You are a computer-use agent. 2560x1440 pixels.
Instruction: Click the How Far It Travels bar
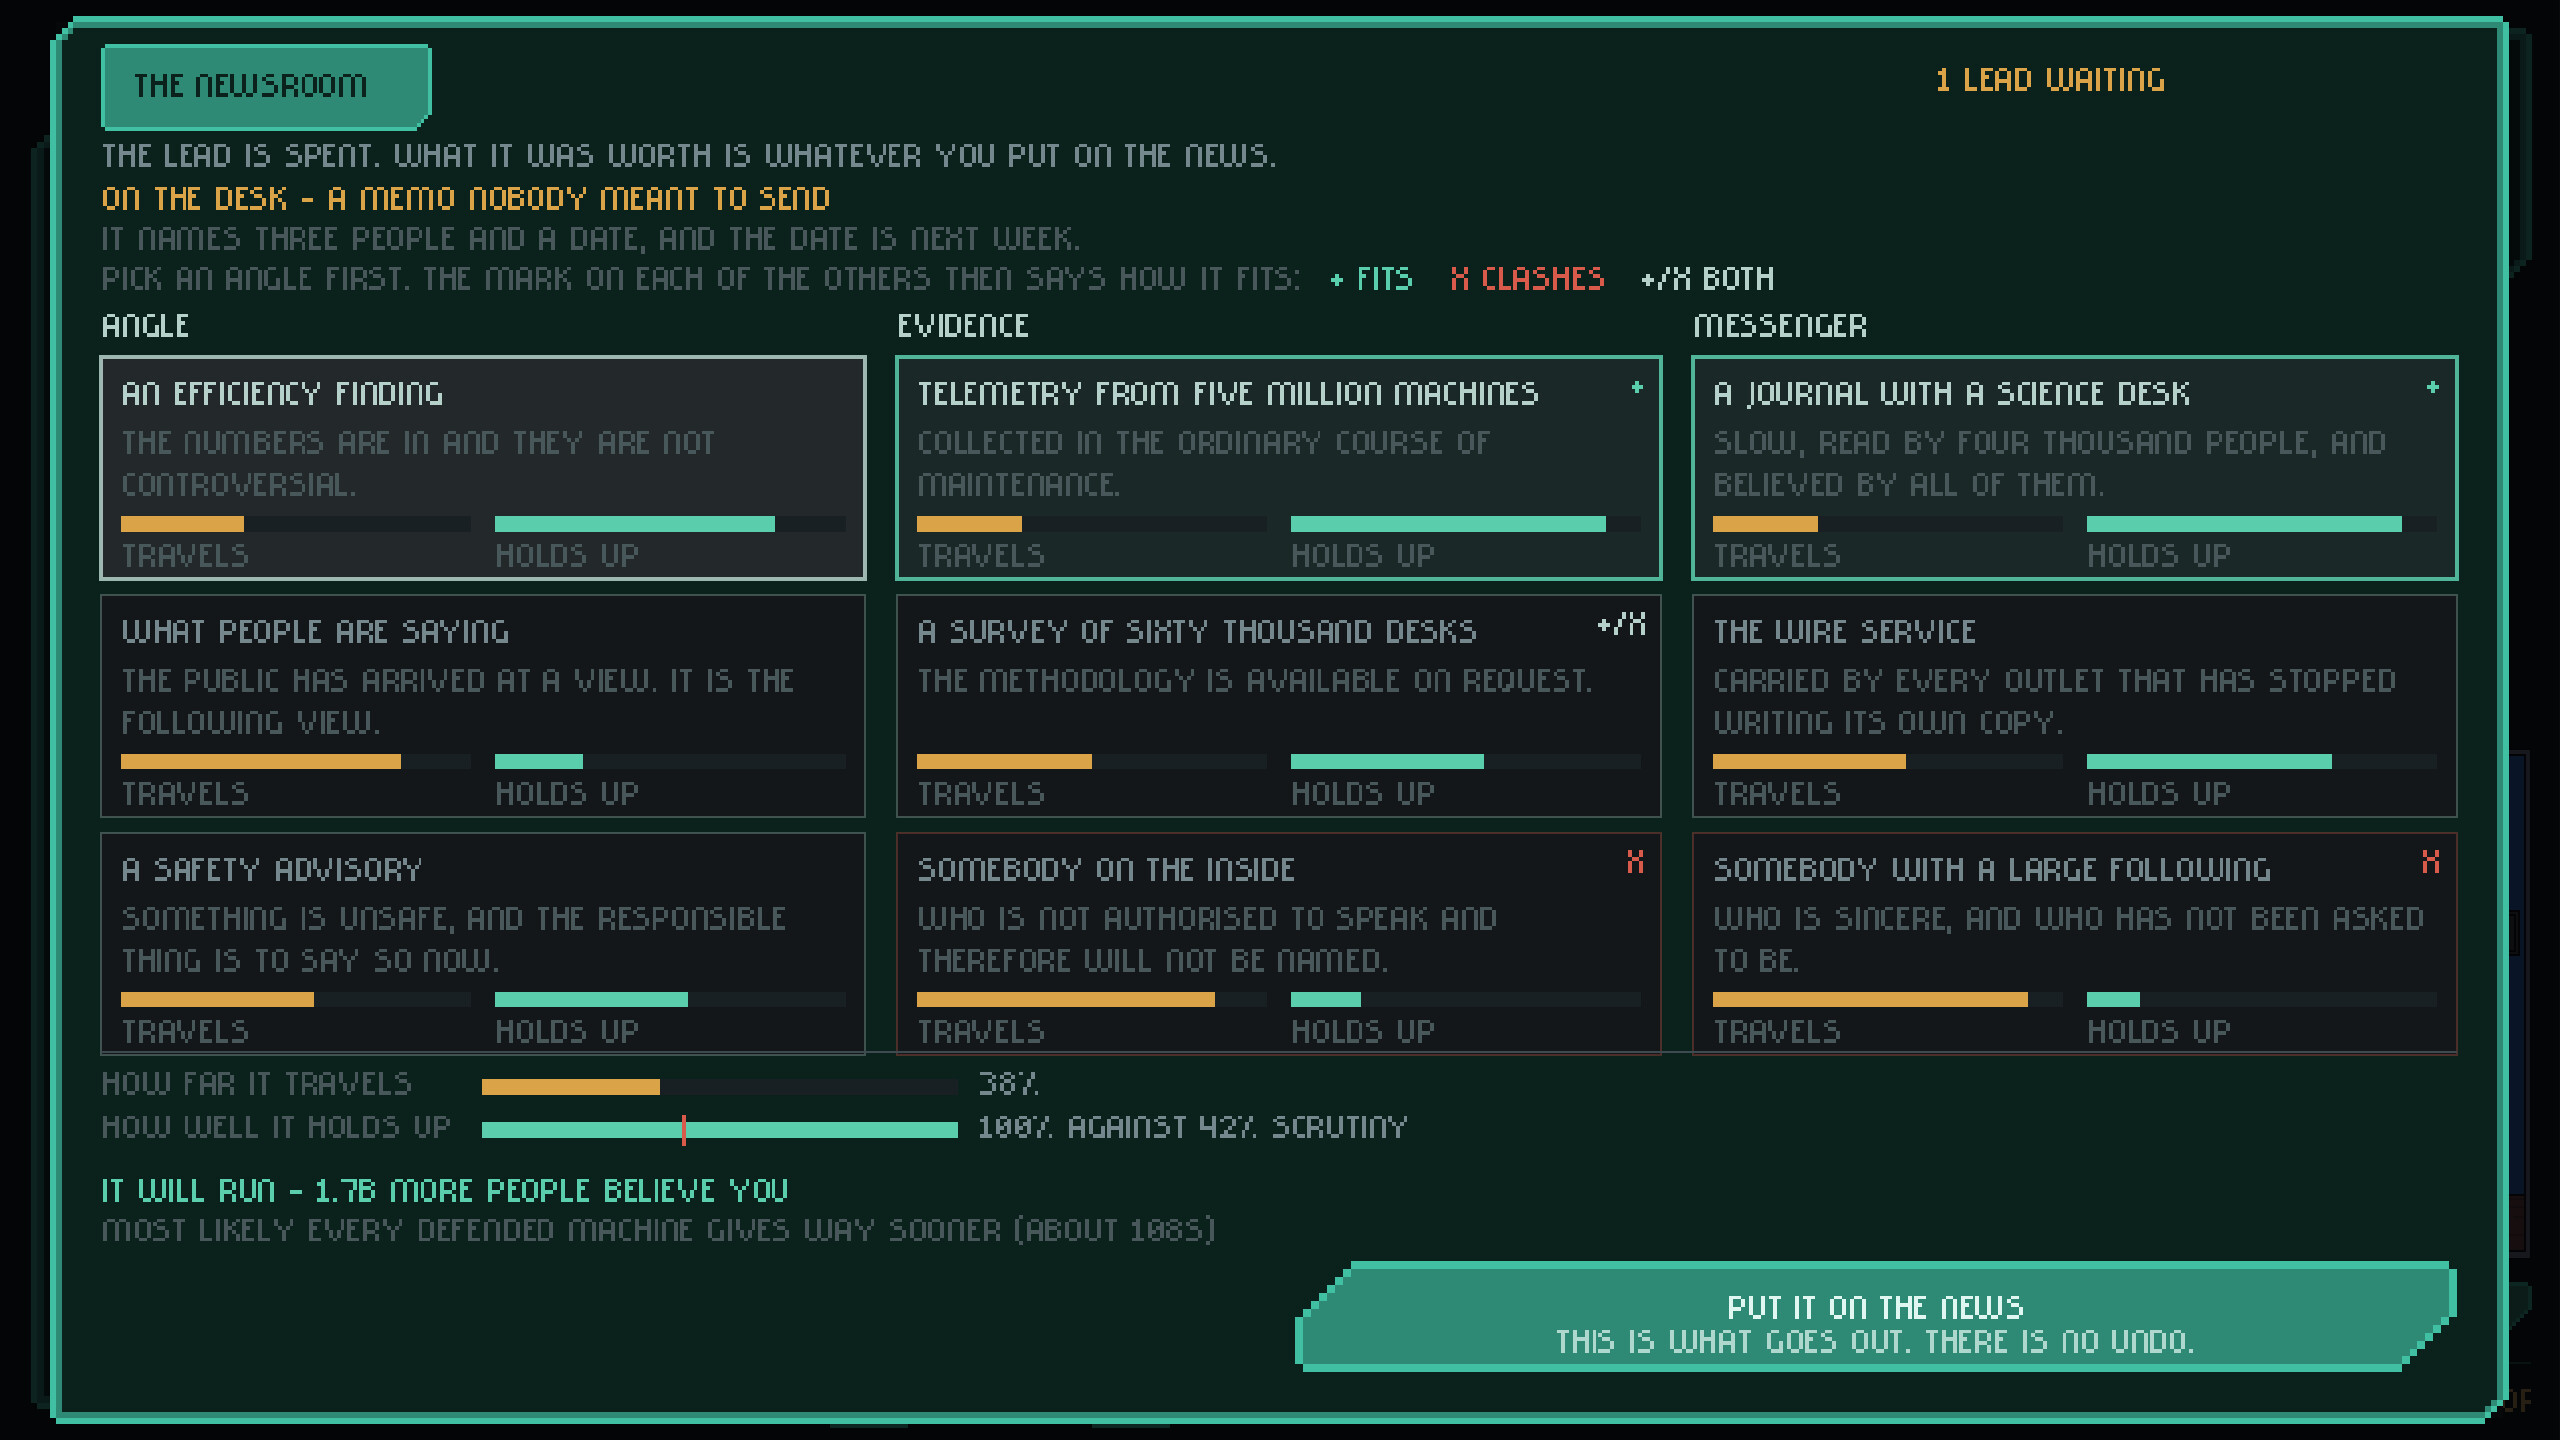719,1087
